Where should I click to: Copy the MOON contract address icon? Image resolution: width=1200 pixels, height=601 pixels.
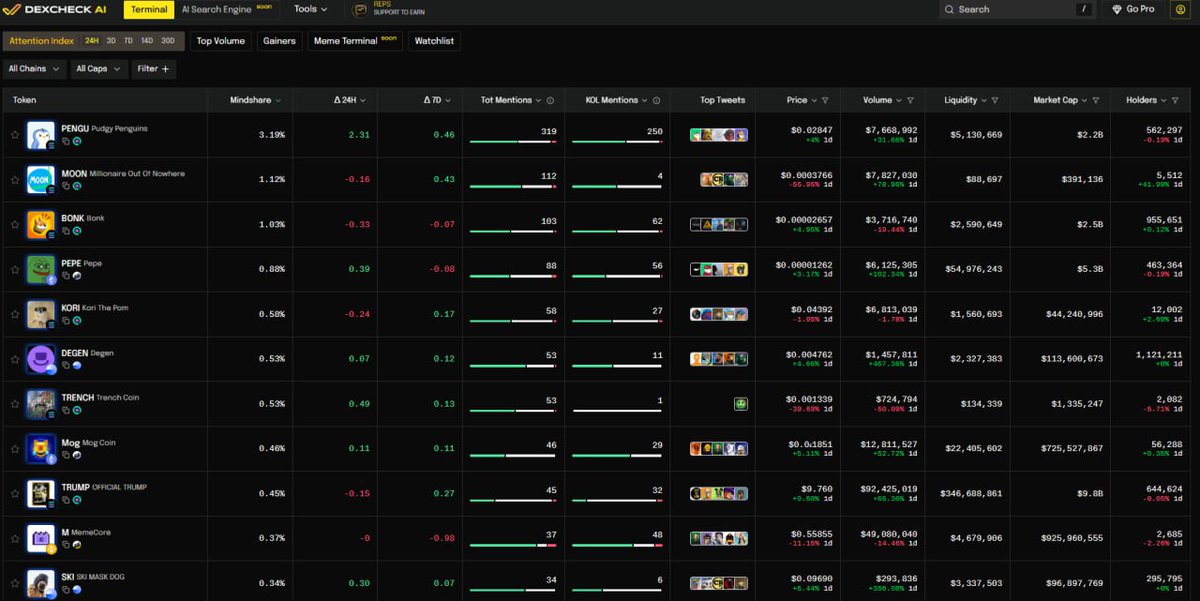pos(66,186)
